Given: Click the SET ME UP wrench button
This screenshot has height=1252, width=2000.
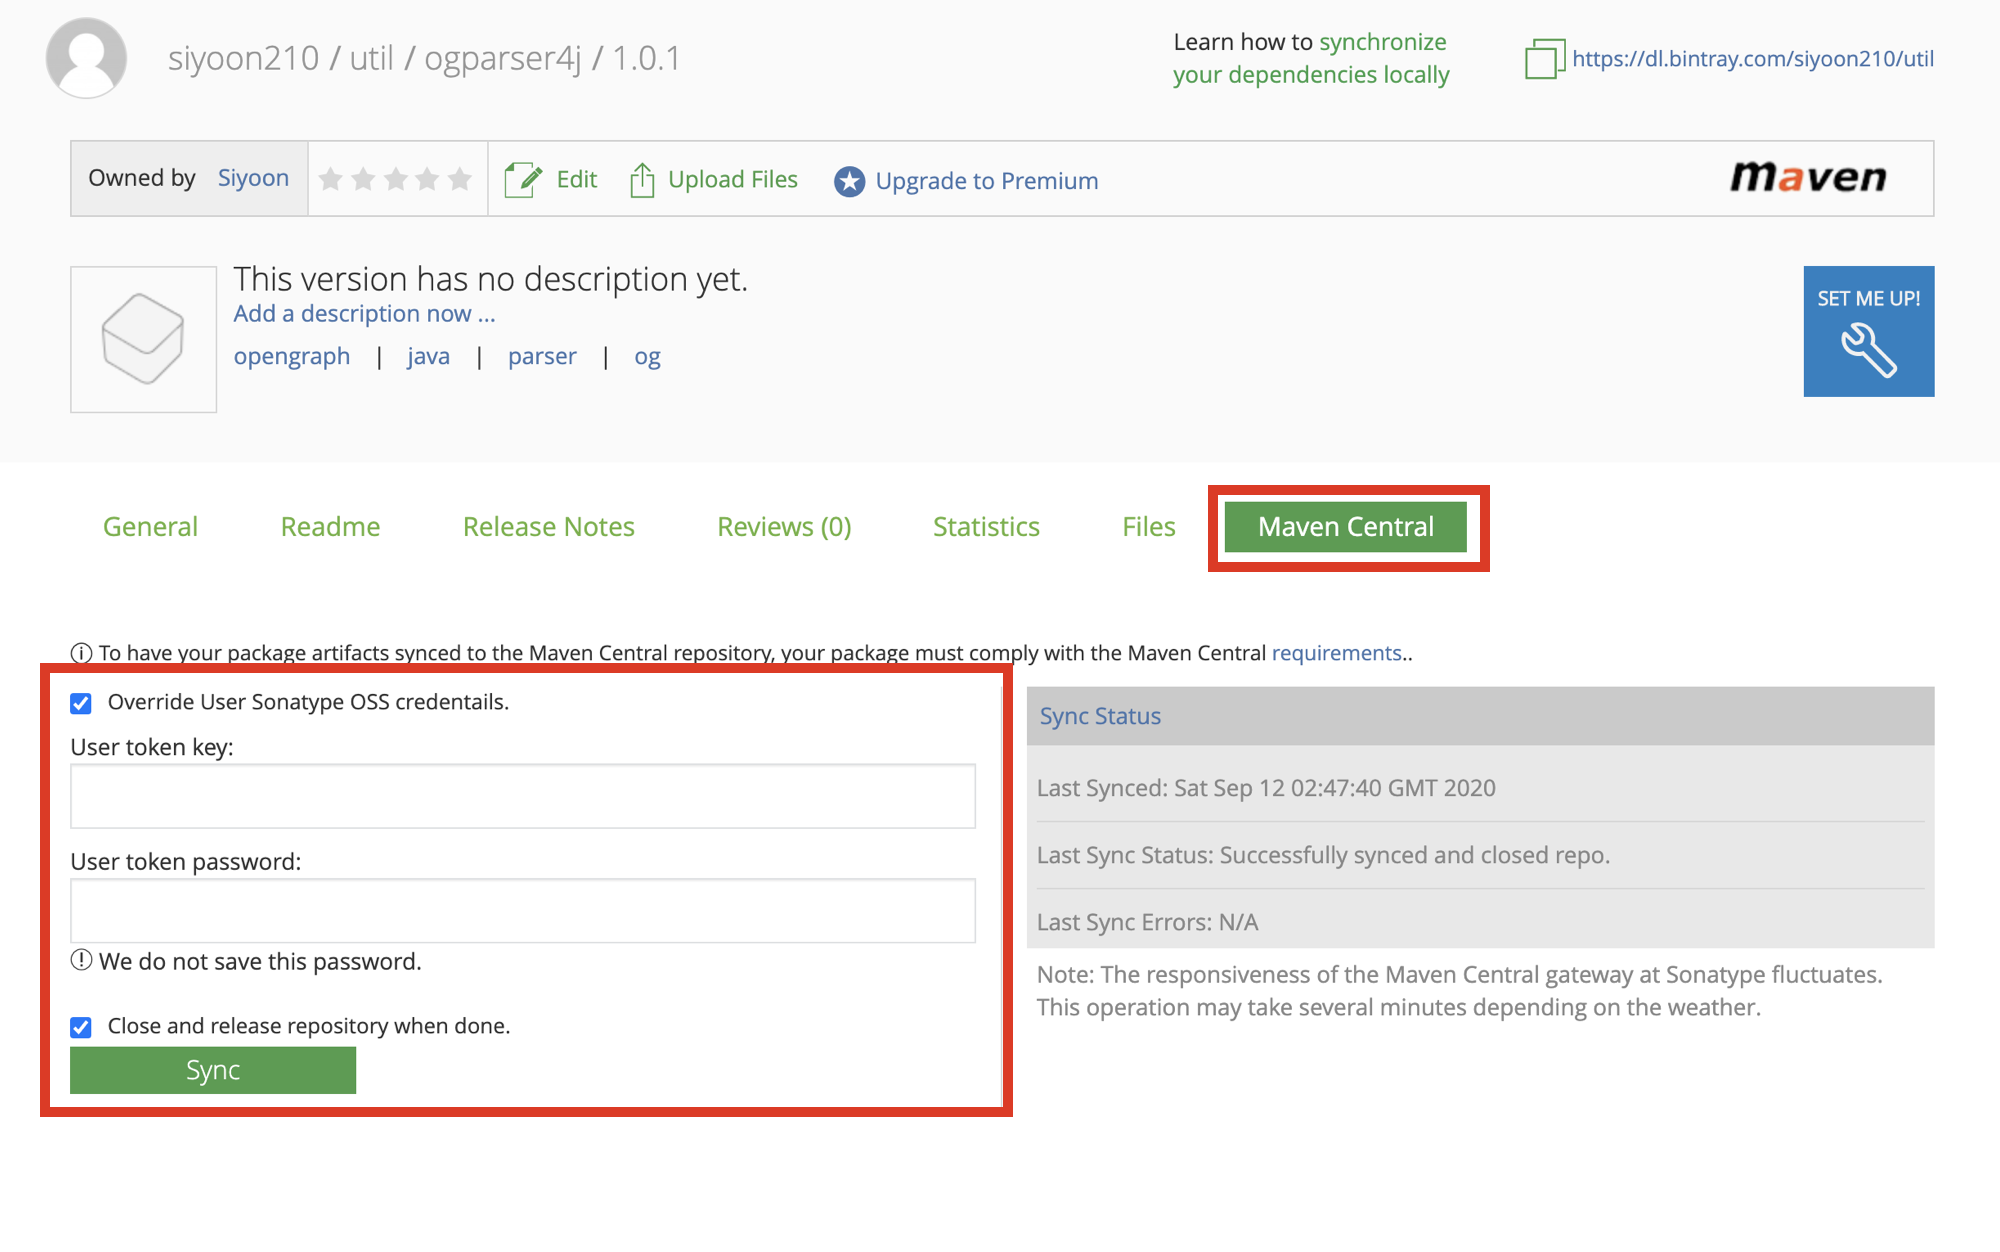Looking at the screenshot, I should 1868,331.
